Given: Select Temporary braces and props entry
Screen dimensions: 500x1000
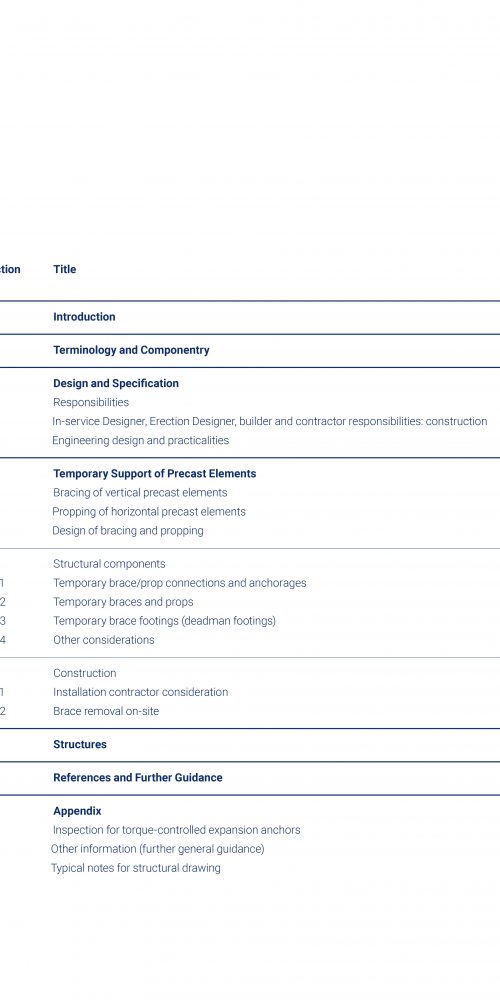Looking at the screenshot, I should 123,602.
